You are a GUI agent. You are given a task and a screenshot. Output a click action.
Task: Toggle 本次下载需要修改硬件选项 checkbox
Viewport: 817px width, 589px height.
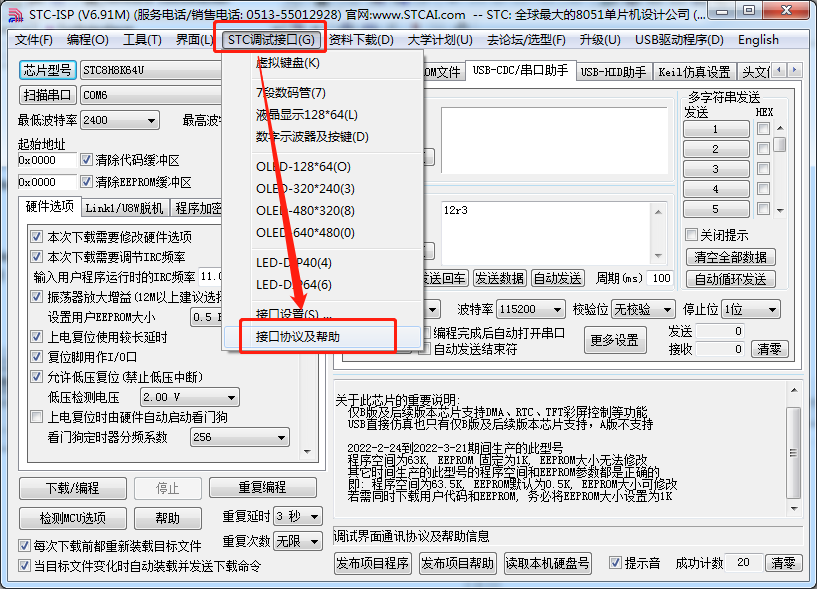tap(36, 237)
